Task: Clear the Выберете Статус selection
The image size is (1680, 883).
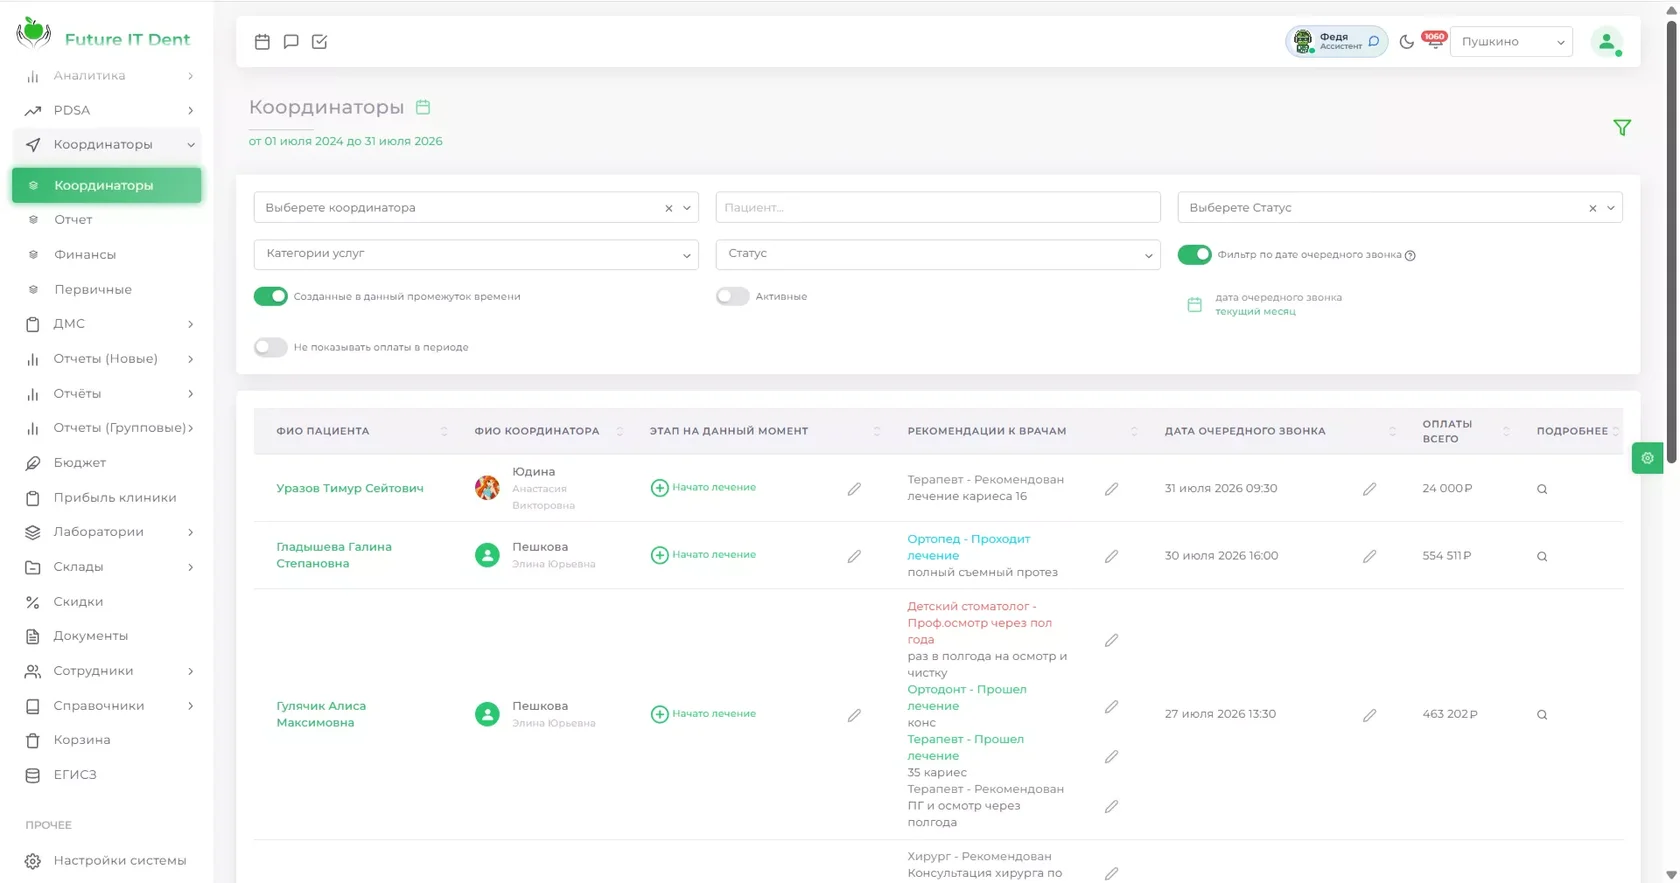Action: (x=1593, y=208)
